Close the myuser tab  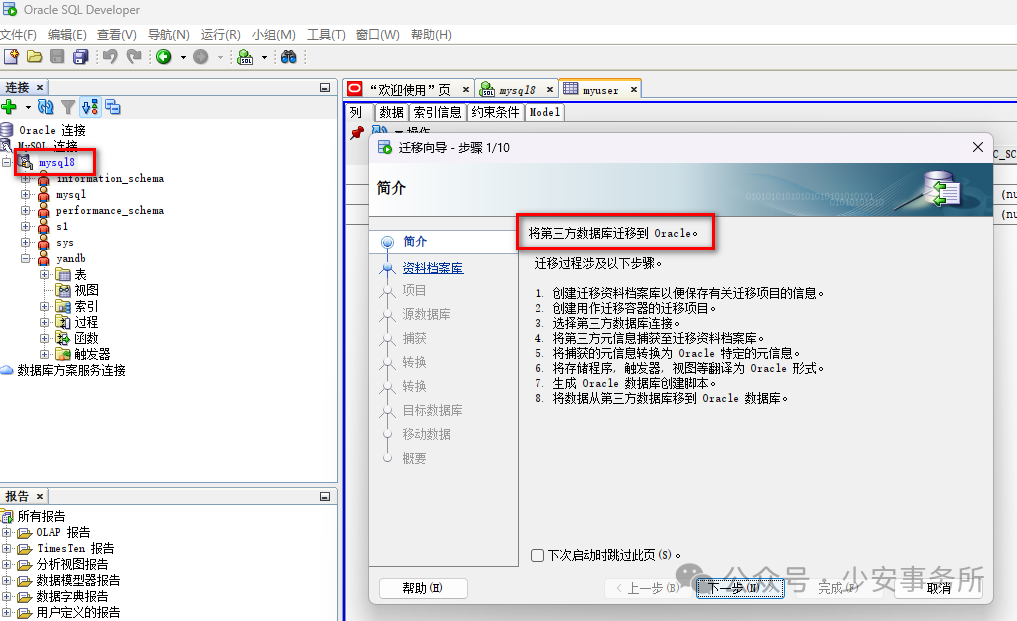pos(634,89)
